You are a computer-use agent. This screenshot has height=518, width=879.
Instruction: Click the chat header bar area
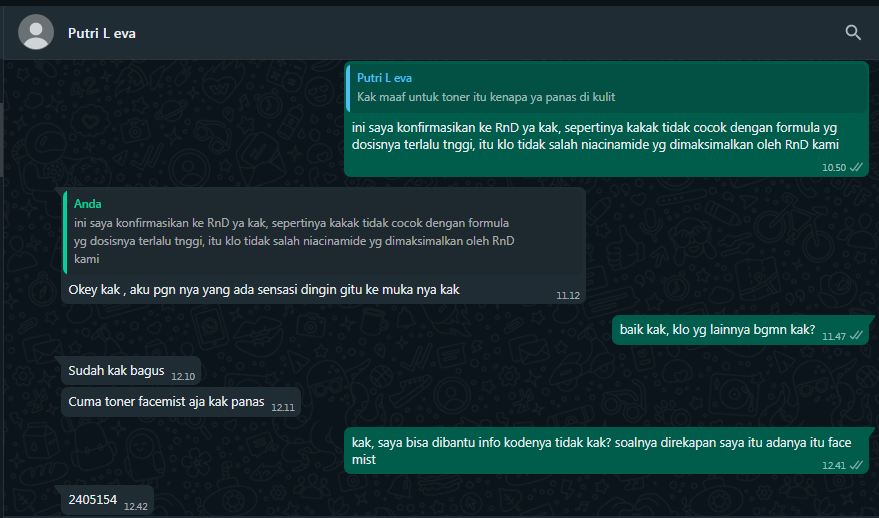(440, 33)
